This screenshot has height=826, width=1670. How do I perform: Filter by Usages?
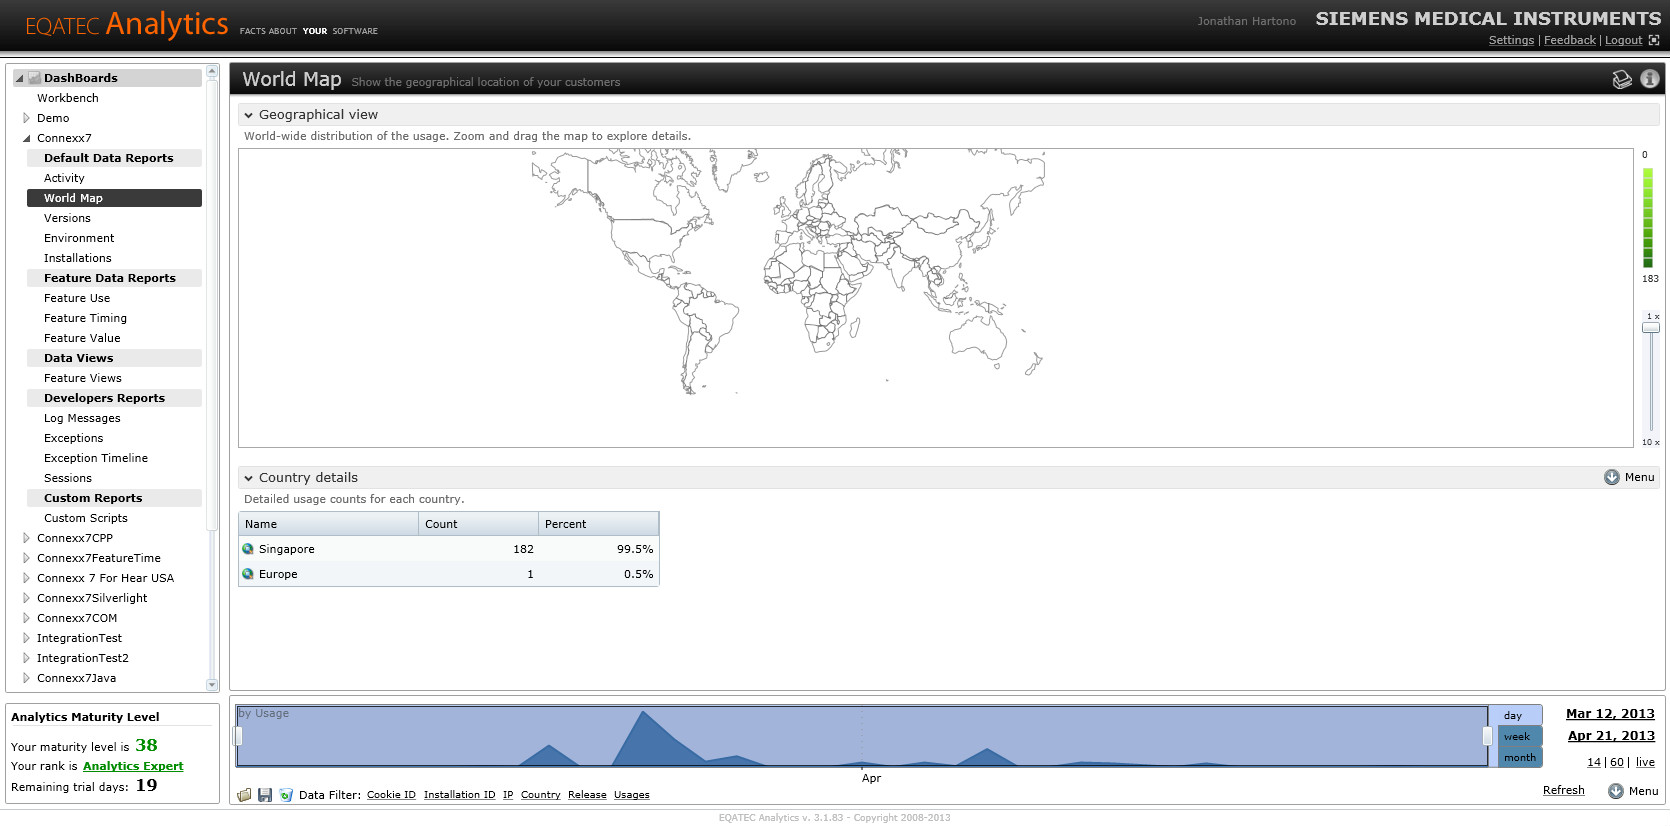[632, 795]
